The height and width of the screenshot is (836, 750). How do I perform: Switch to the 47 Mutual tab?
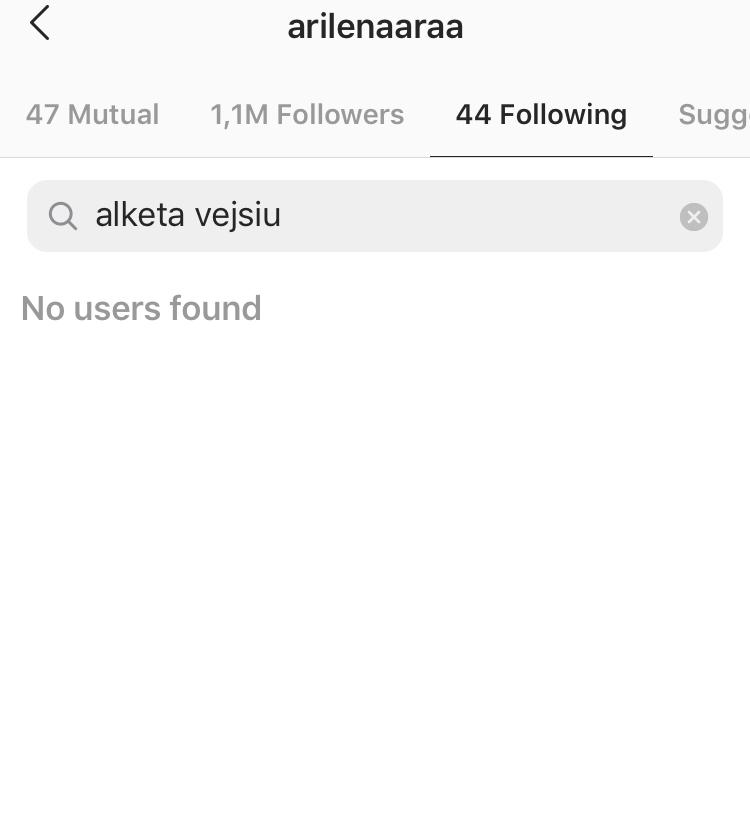pos(92,115)
